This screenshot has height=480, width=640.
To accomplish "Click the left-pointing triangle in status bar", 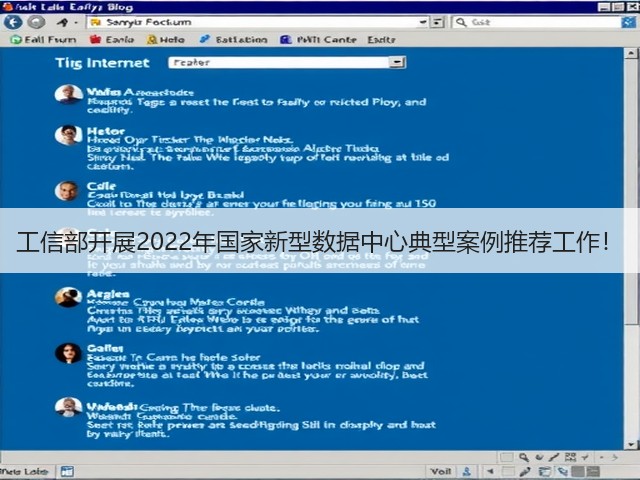I will [x=490, y=471].
